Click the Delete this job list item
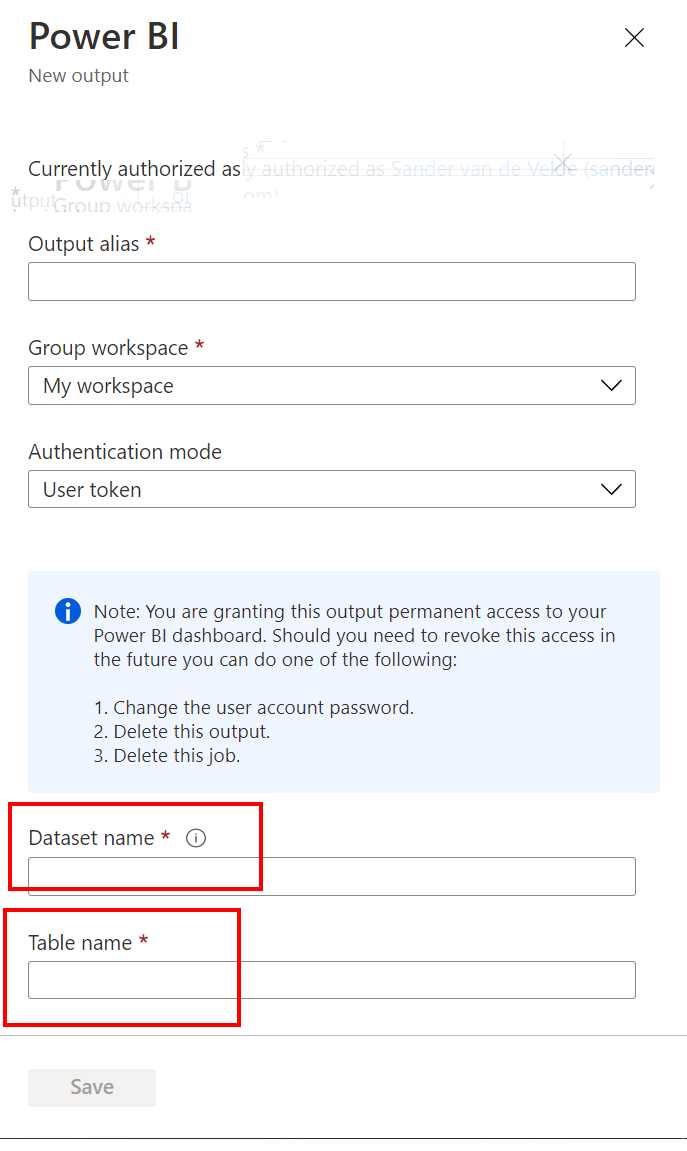 167,755
